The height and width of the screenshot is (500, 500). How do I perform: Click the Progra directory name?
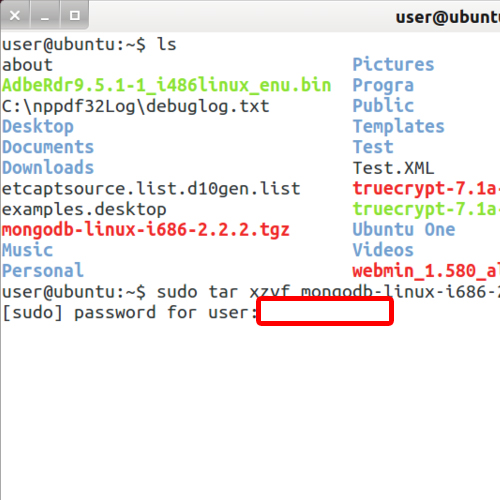coord(383,86)
